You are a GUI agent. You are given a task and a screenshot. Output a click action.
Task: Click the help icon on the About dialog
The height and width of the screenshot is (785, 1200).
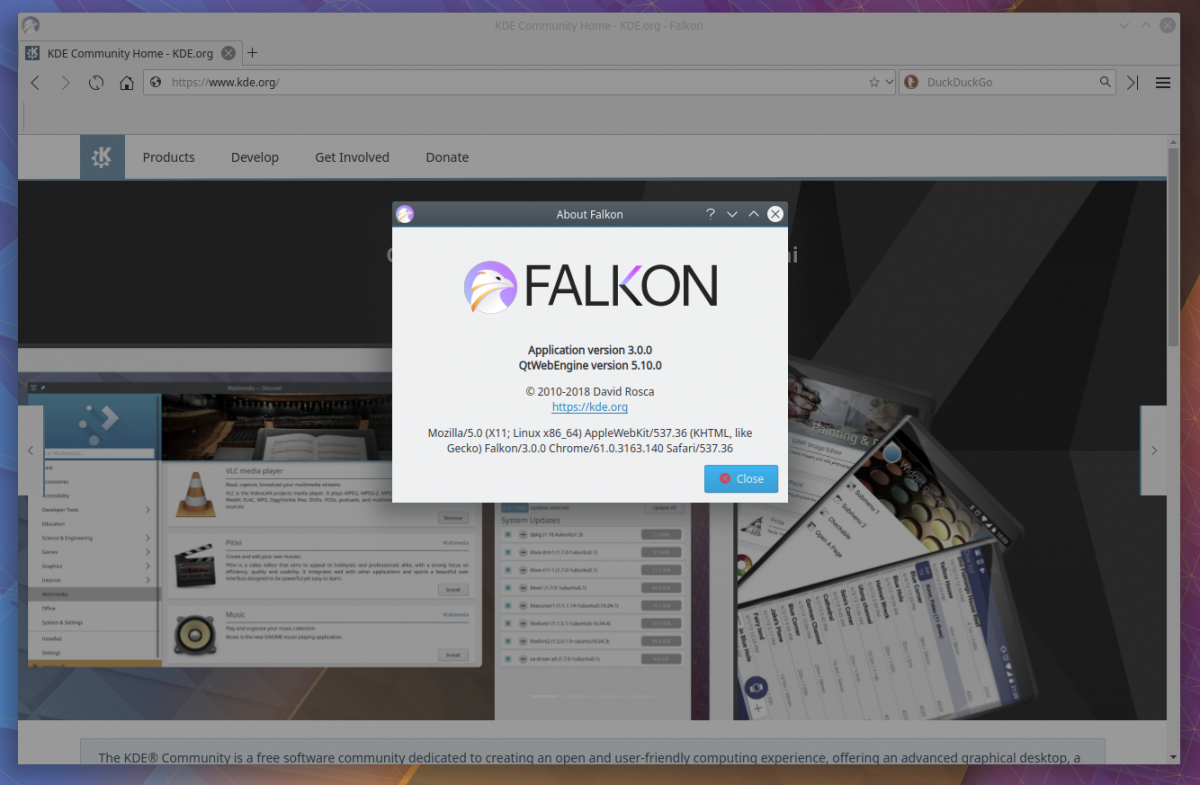pyautogui.click(x=710, y=213)
